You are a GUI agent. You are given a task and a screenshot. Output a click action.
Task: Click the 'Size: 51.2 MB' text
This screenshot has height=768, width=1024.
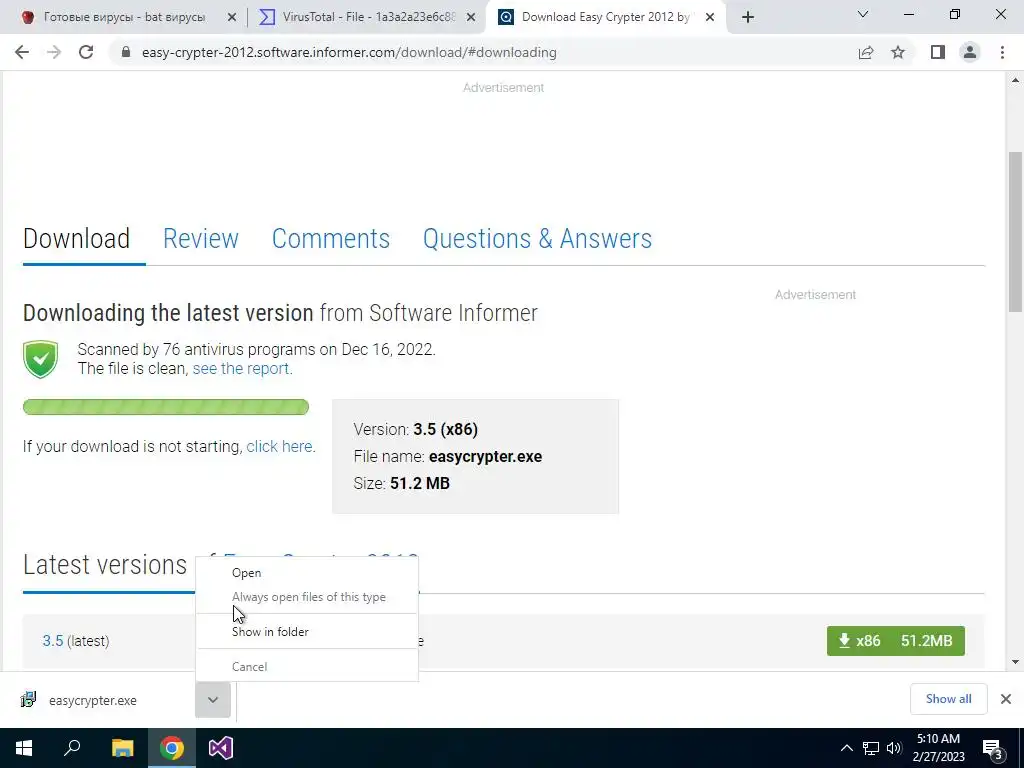tap(402, 483)
